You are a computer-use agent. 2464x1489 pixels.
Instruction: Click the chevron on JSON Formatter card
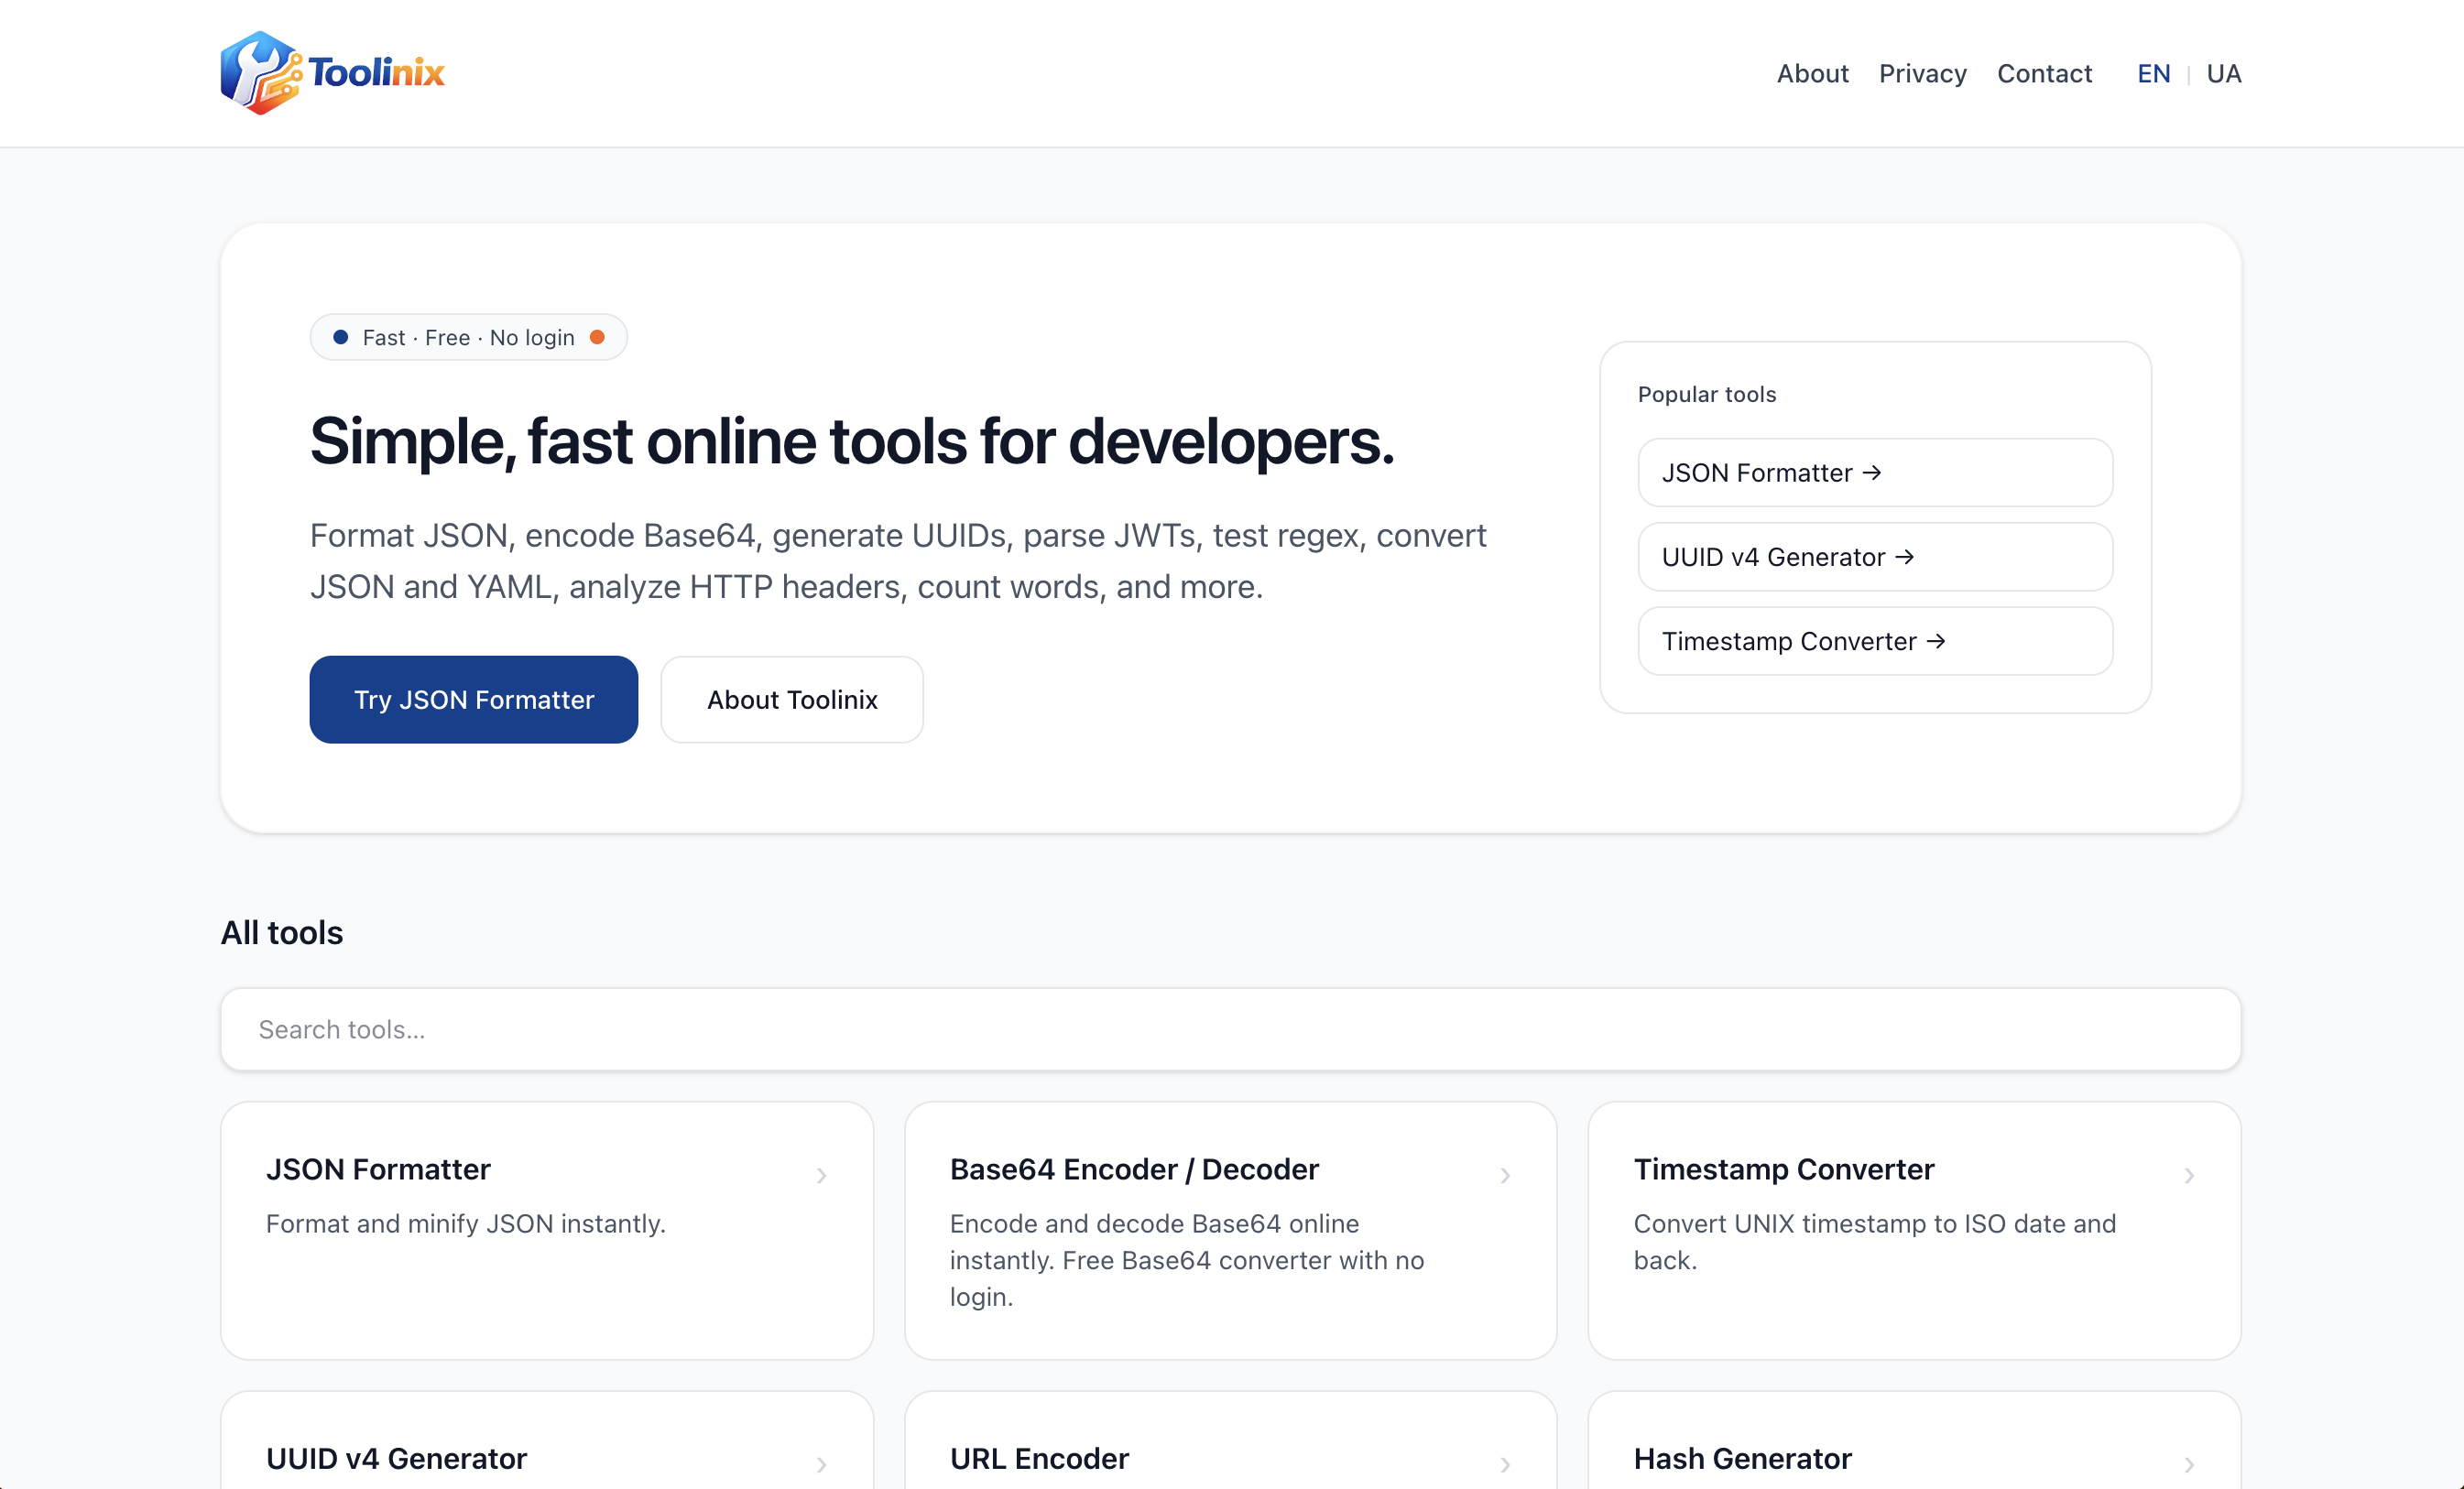[x=822, y=1175]
